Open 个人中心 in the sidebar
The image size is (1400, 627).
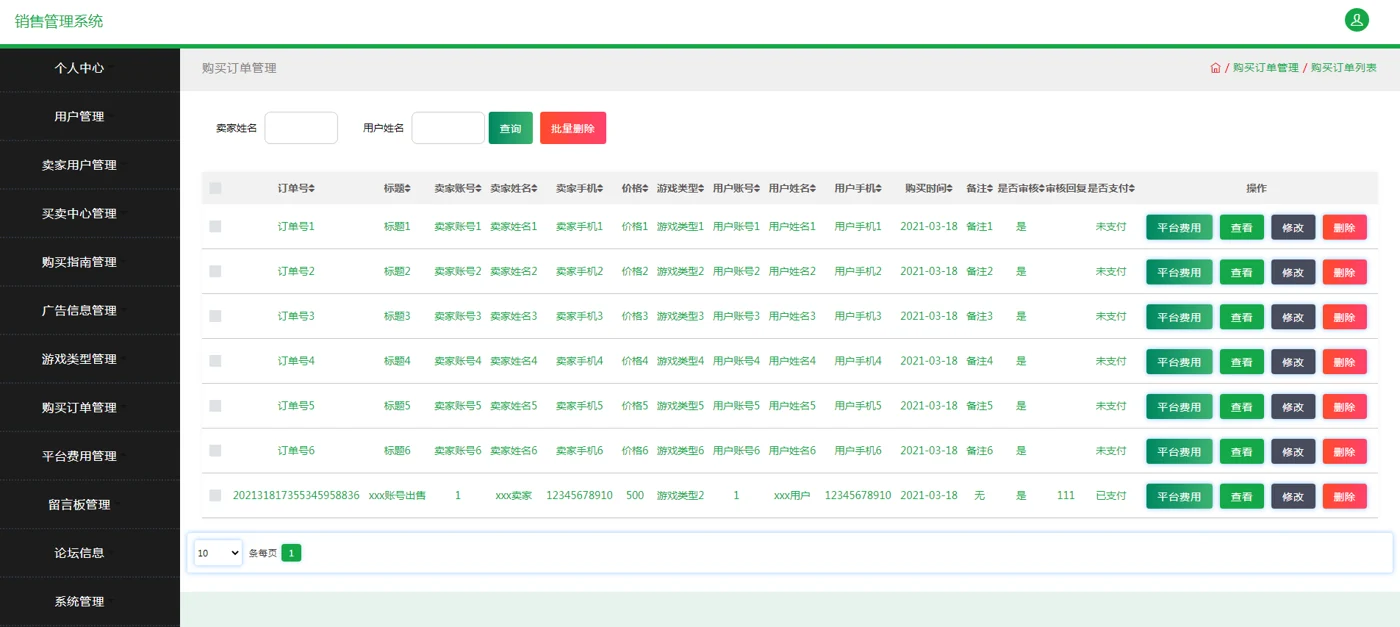pyautogui.click(x=79, y=68)
